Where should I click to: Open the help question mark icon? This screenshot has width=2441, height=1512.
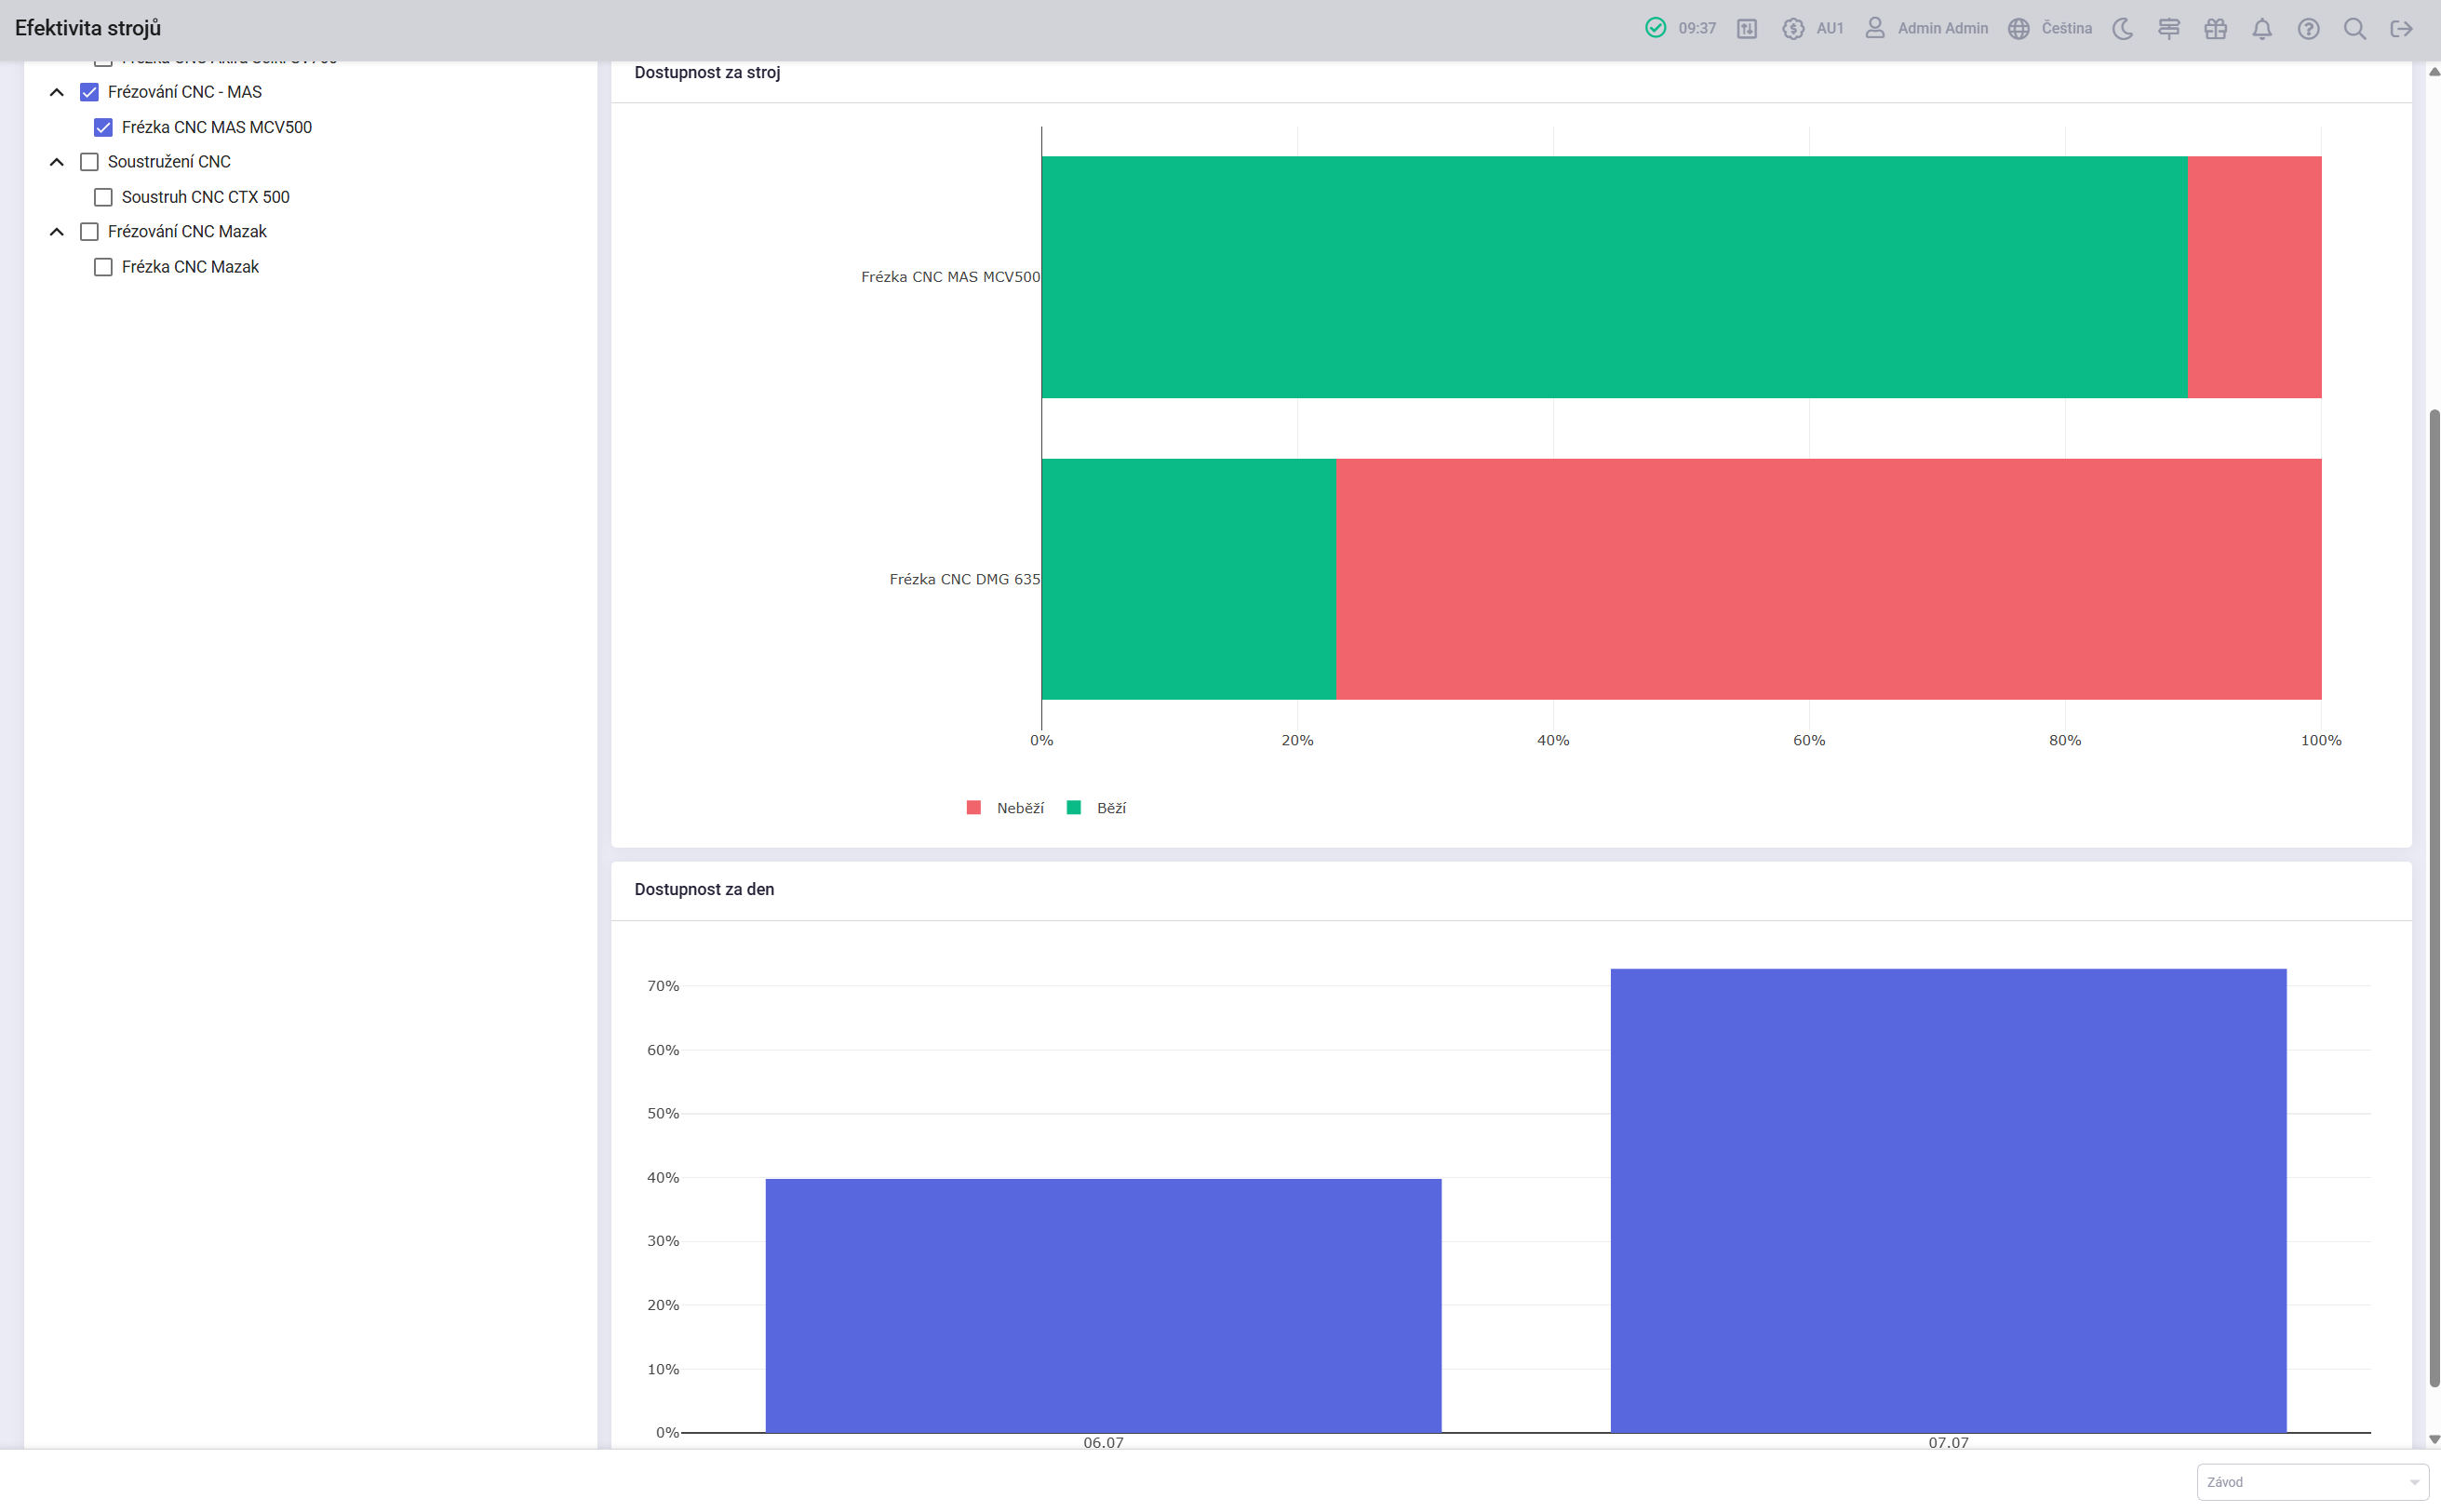pyautogui.click(x=2308, y=29)
